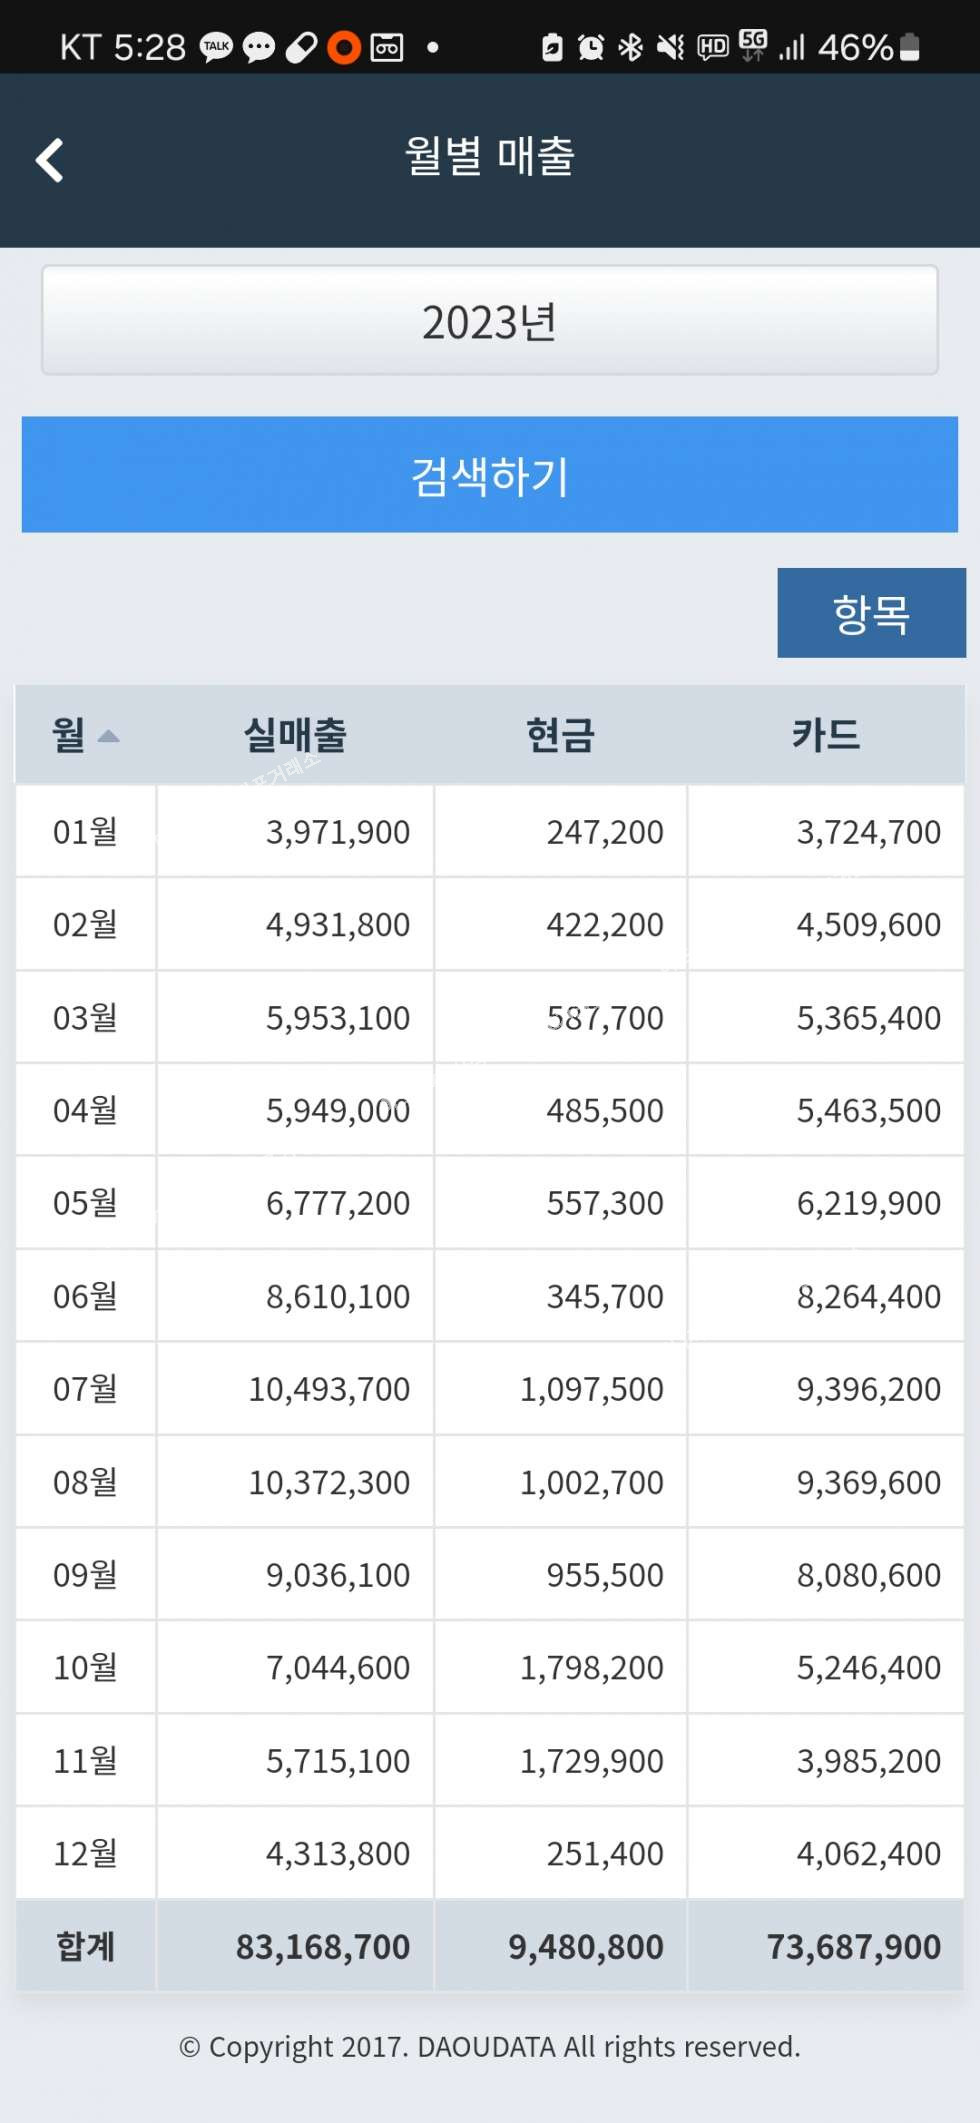Tap the Bluetooth status icon
980x2123 pixels.
coord(631,47)
